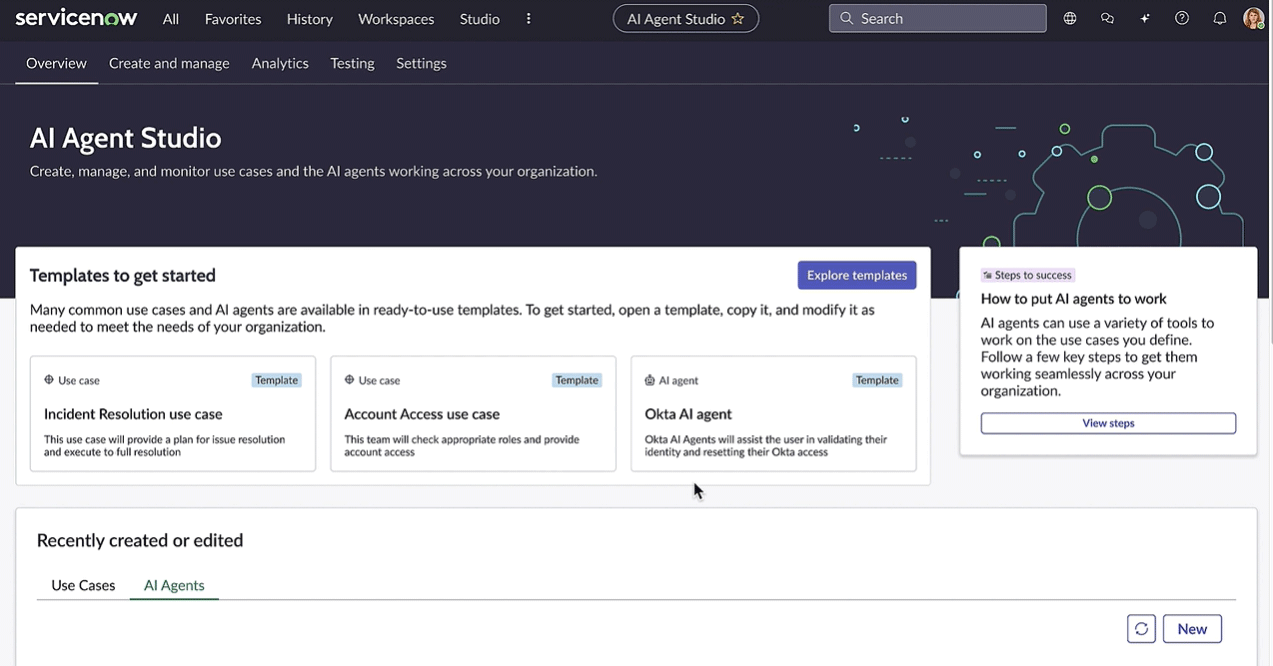This screenshot has width=1273, height=666.
Task: Click the Steps to success flag icon
Action: pyautogui.click(x=988, y=275)
